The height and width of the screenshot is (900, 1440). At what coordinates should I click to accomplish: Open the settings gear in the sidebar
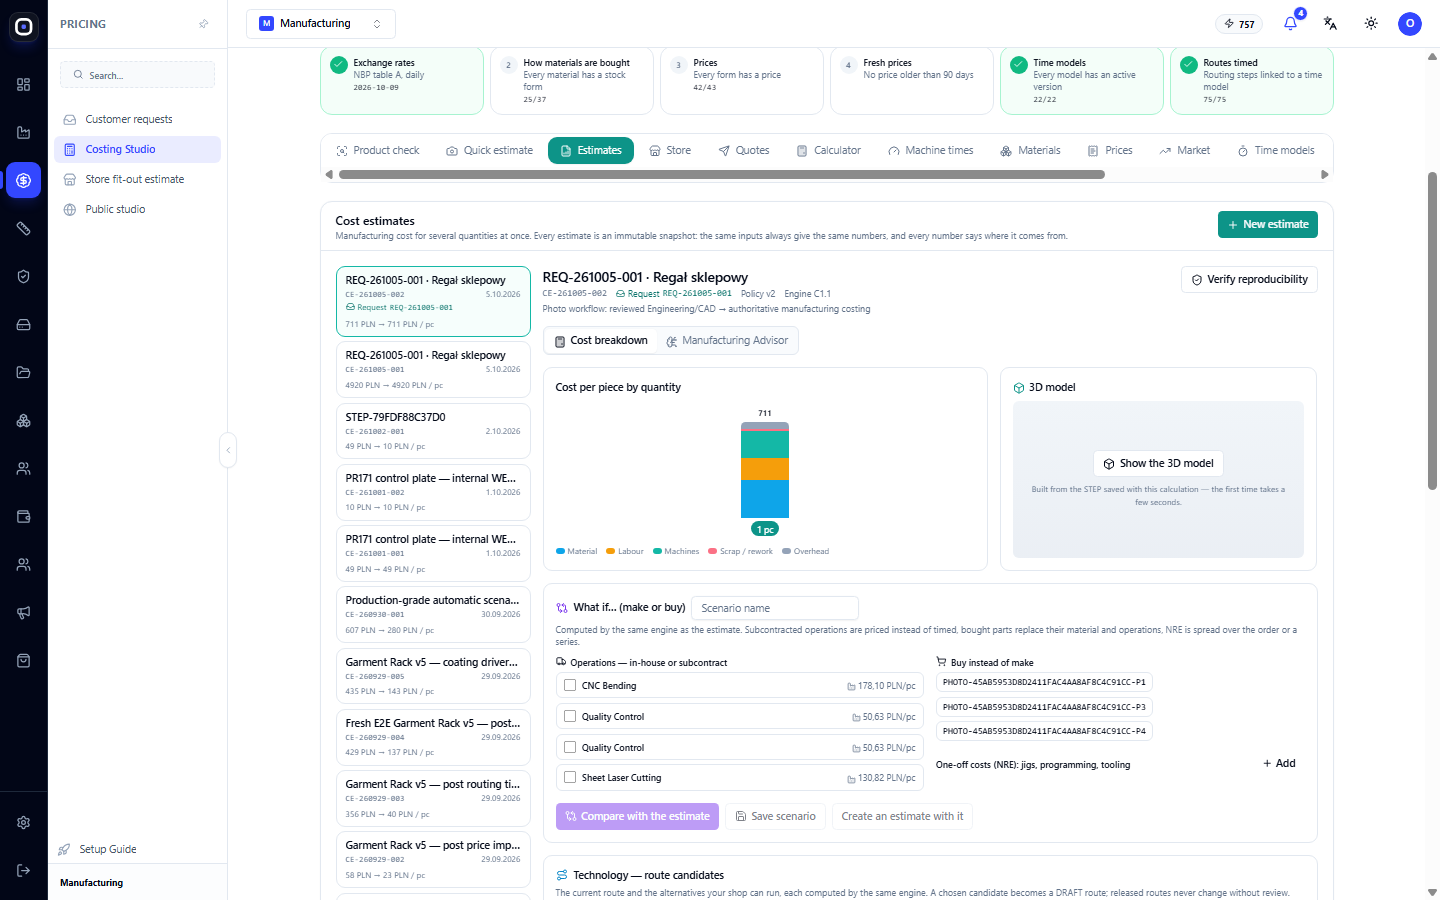[24, 823]
